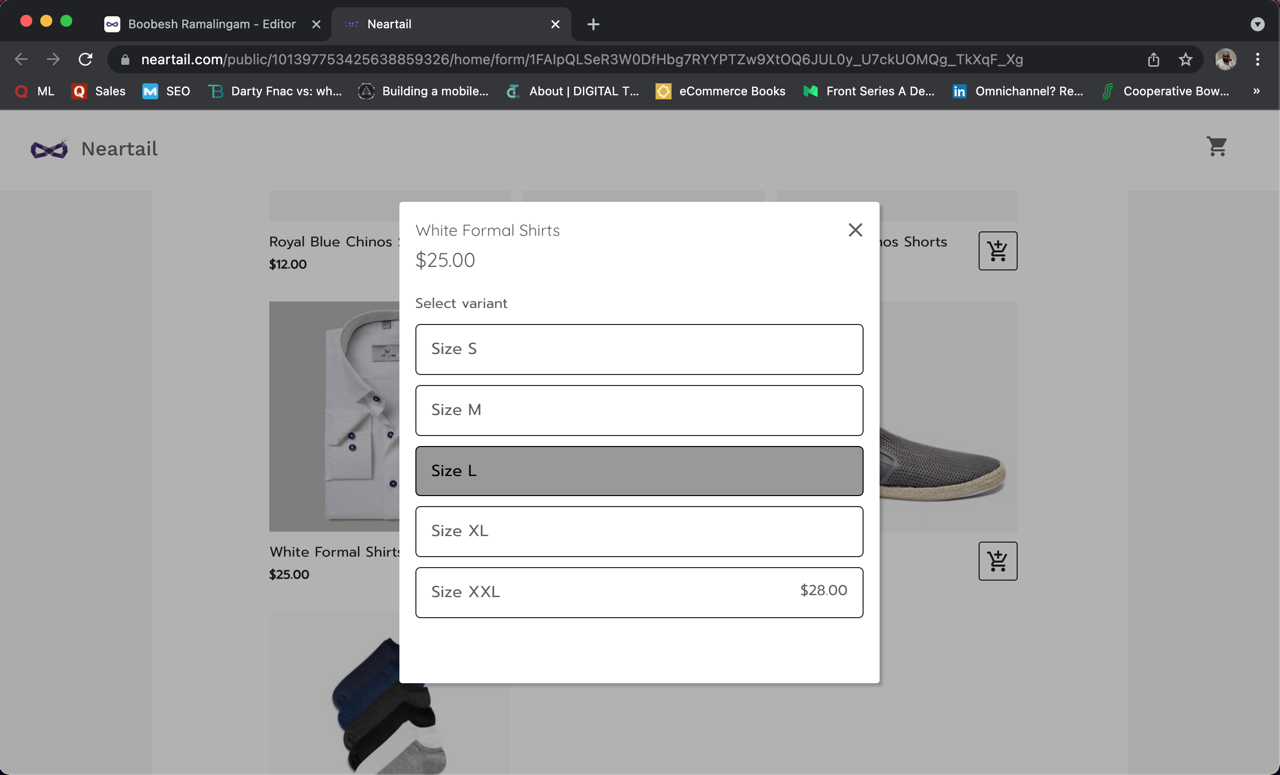This screenshot has height=775, width=1280.
Task: Click the Neartail logo icon
Action: click(x=49, y=149)
